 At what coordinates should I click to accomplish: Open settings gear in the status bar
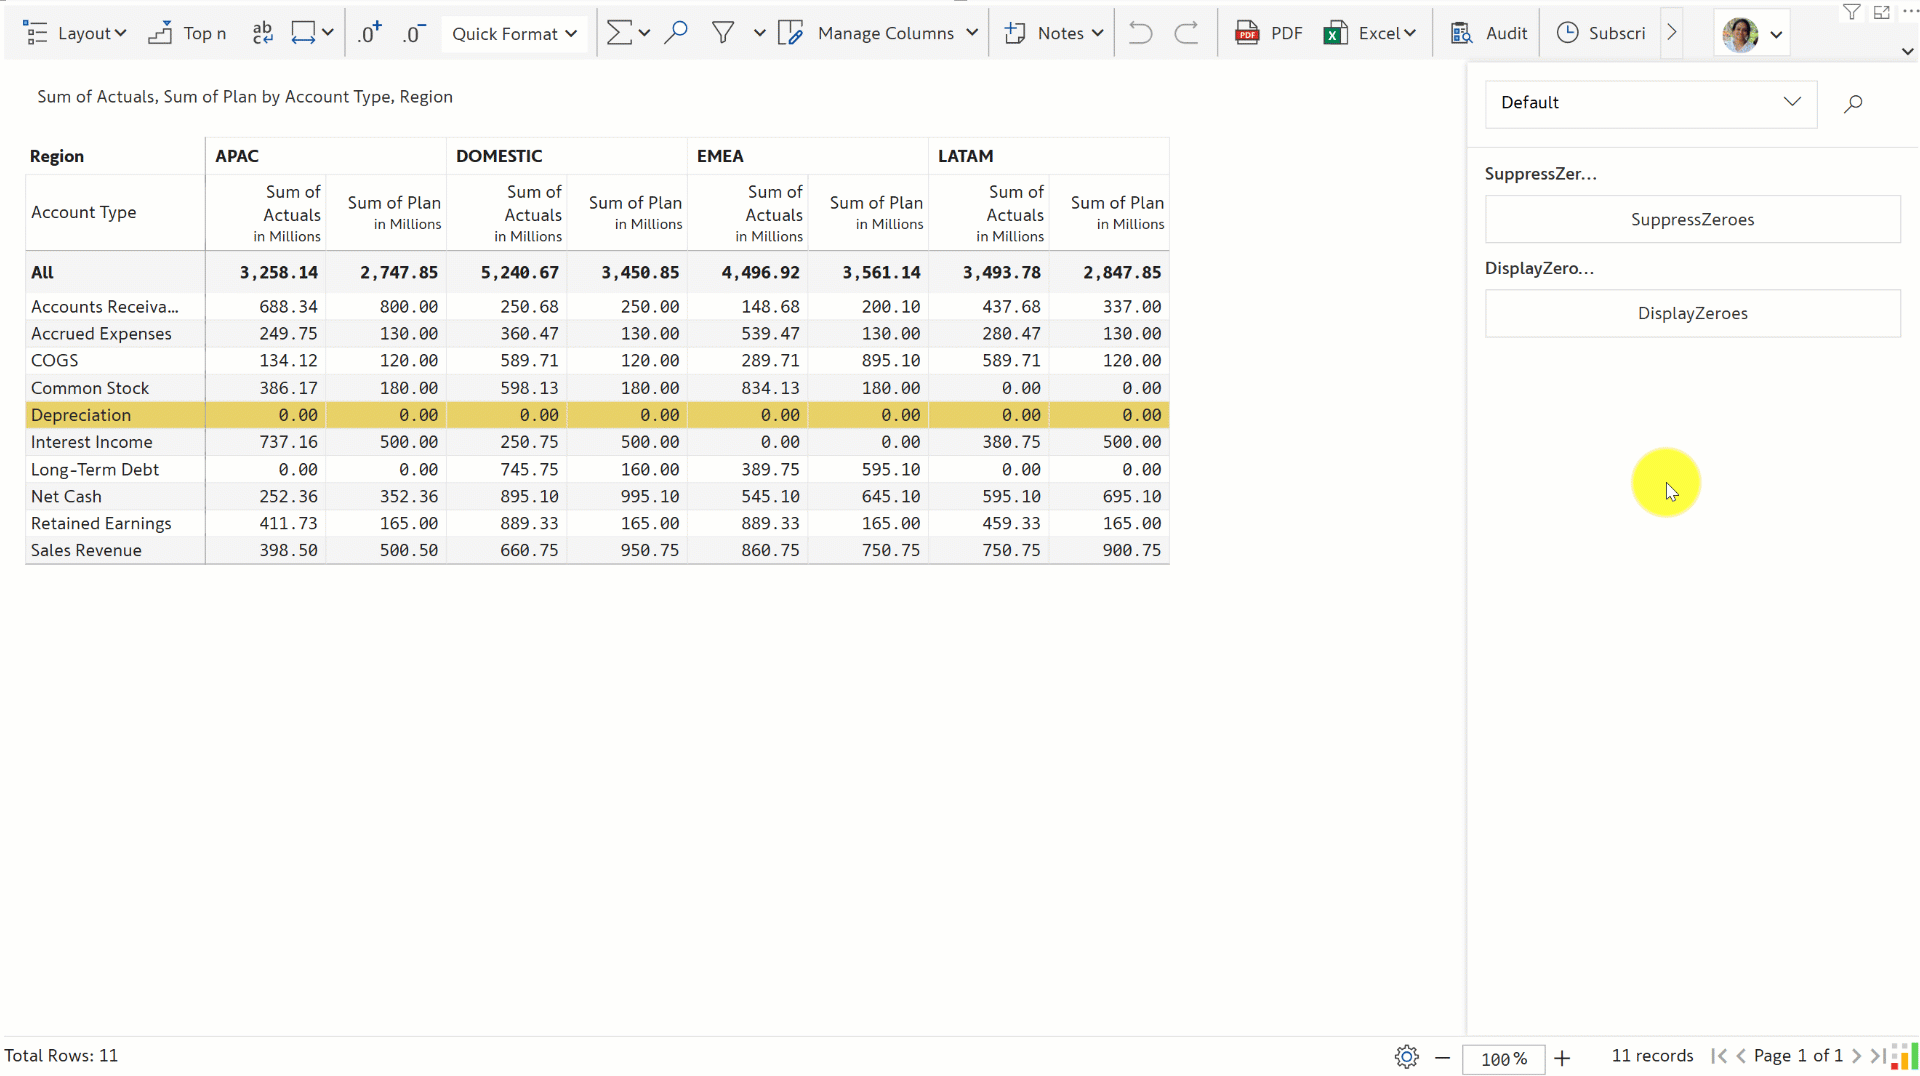(1406, 1057)
